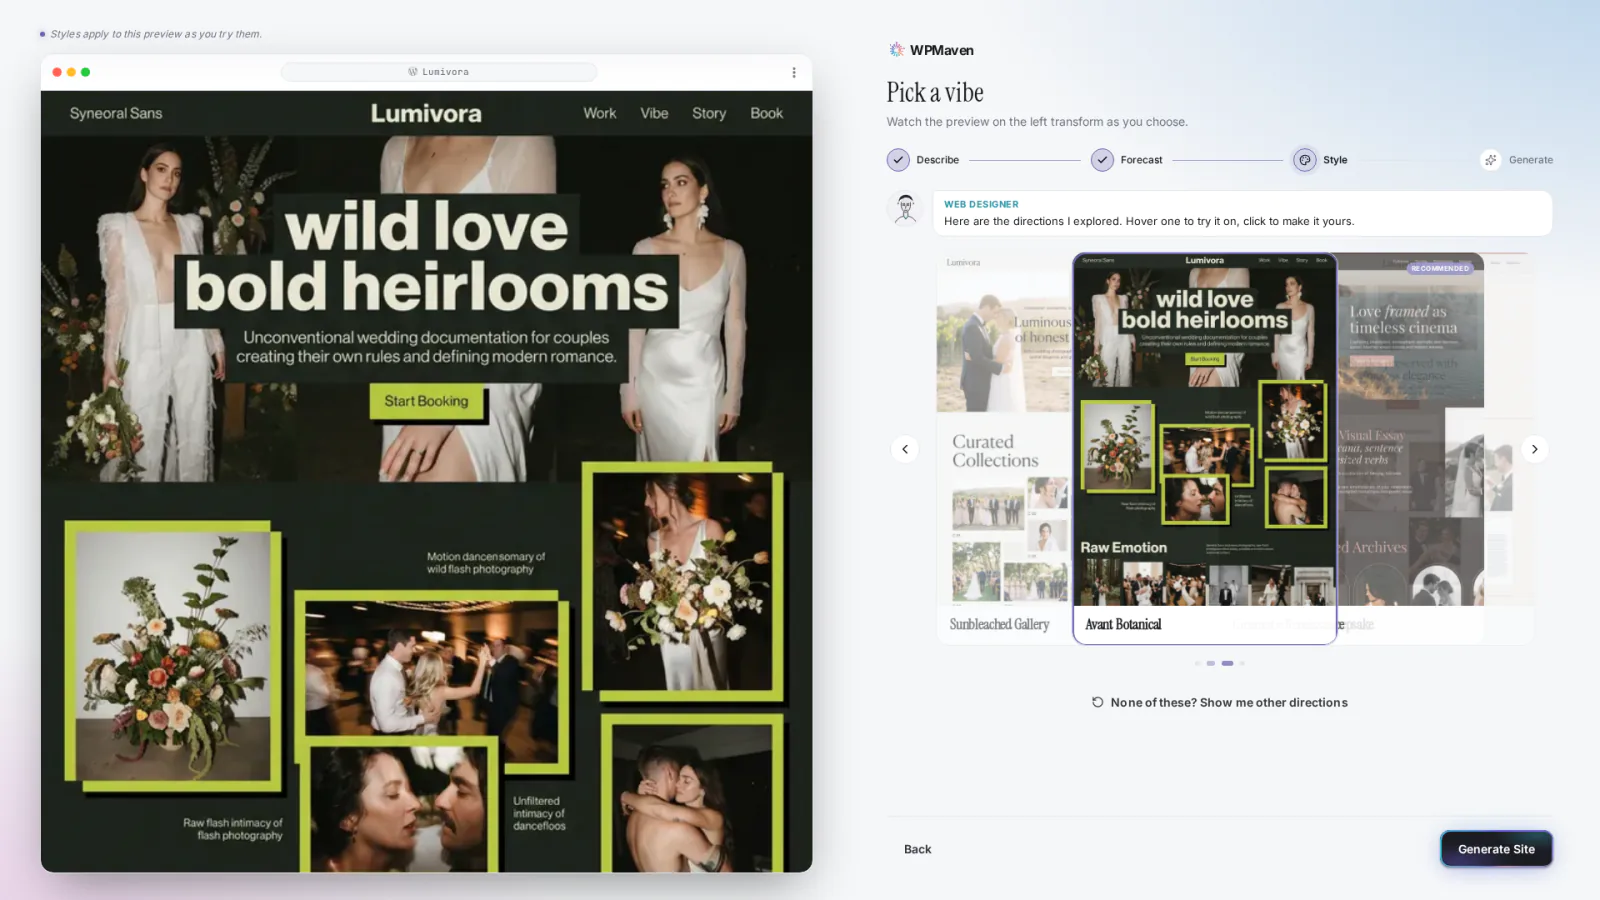Click the WPMaven logo icon
The height and width of the screenshot is (900, 1600).
tap(896, 50)
